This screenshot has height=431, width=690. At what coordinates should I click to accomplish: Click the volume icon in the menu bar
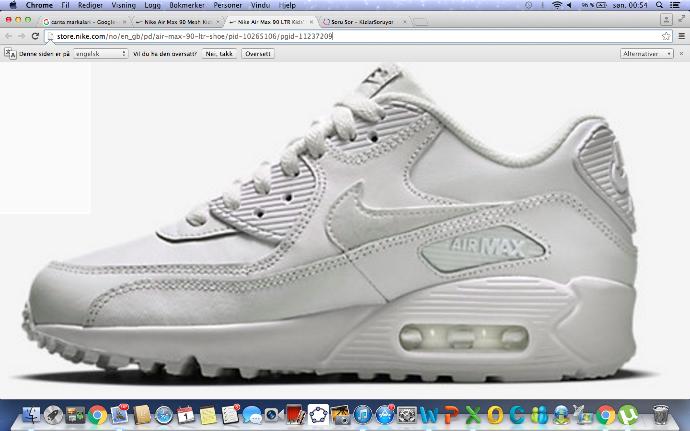tap(569, 5)
